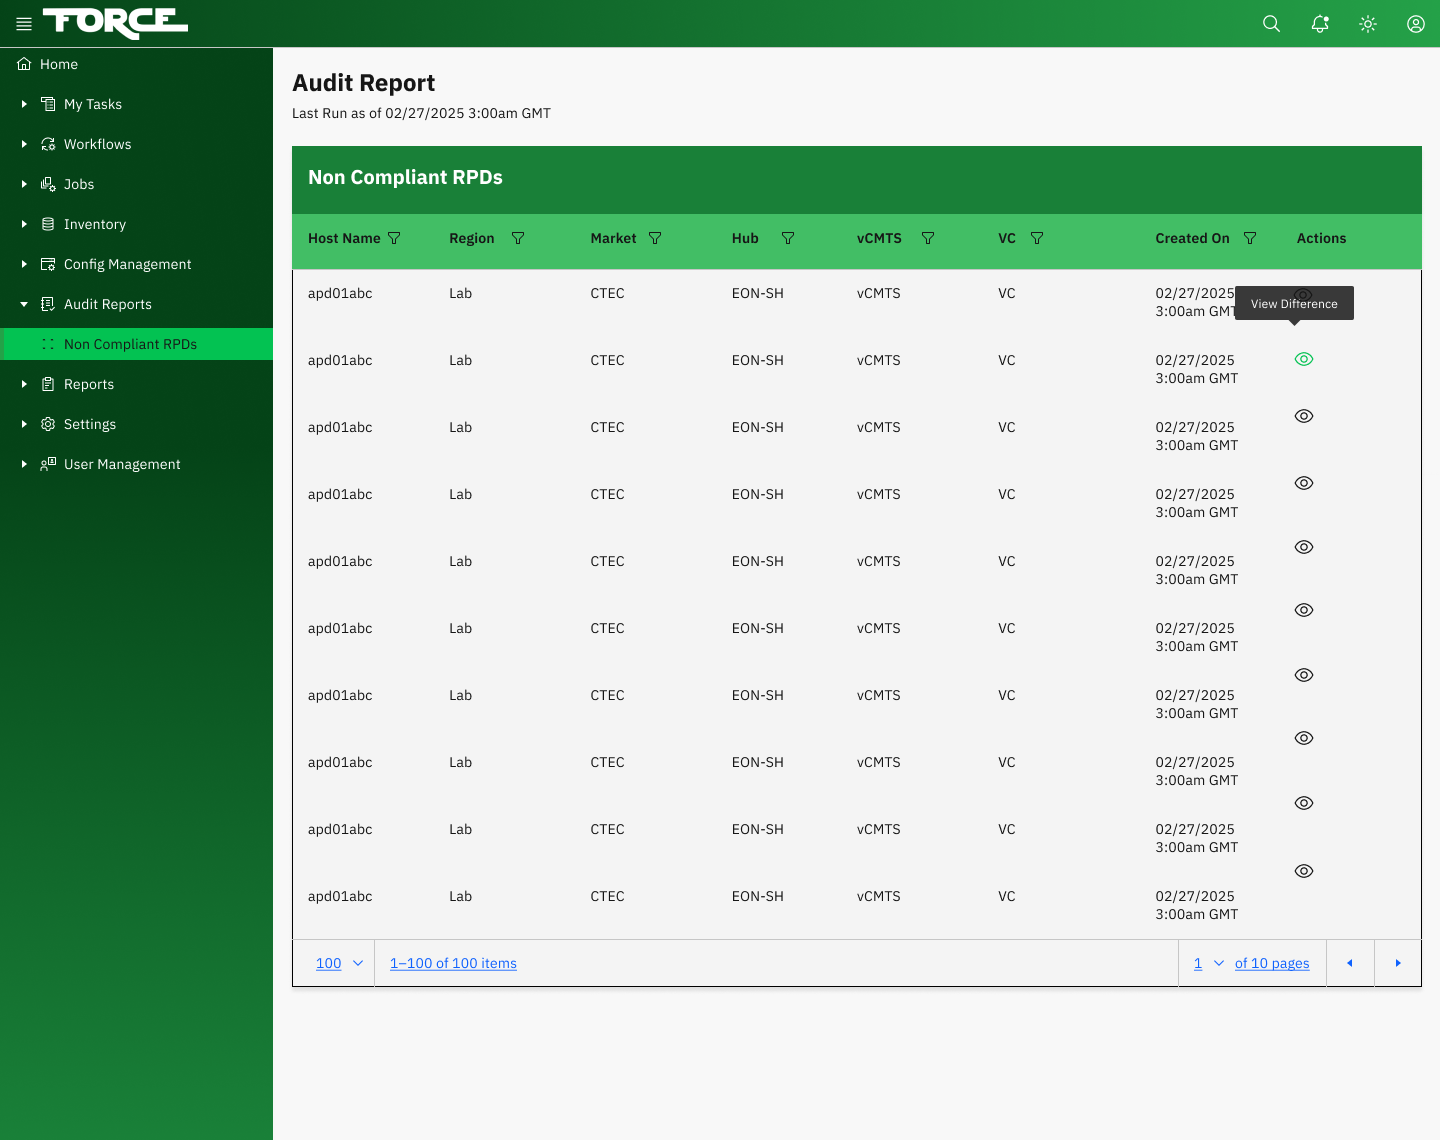This screenshot has width=1440, height=1140.
Task: Open the hamburger navigation menu
Action: (24, 24)
